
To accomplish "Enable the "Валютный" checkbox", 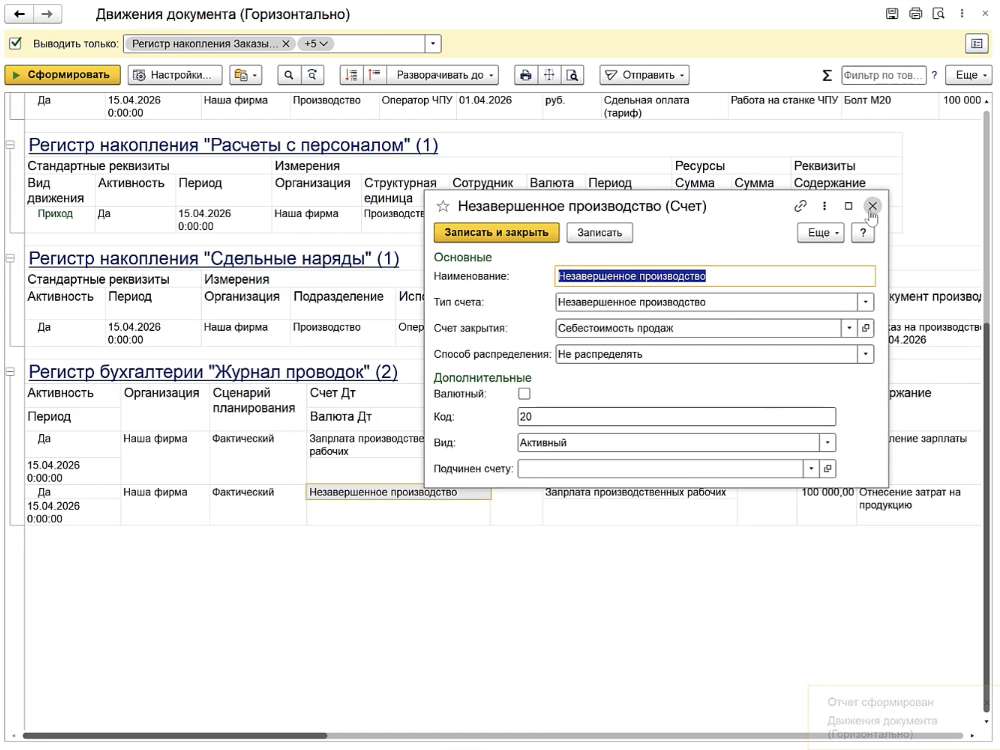I will tap(524, 394).
